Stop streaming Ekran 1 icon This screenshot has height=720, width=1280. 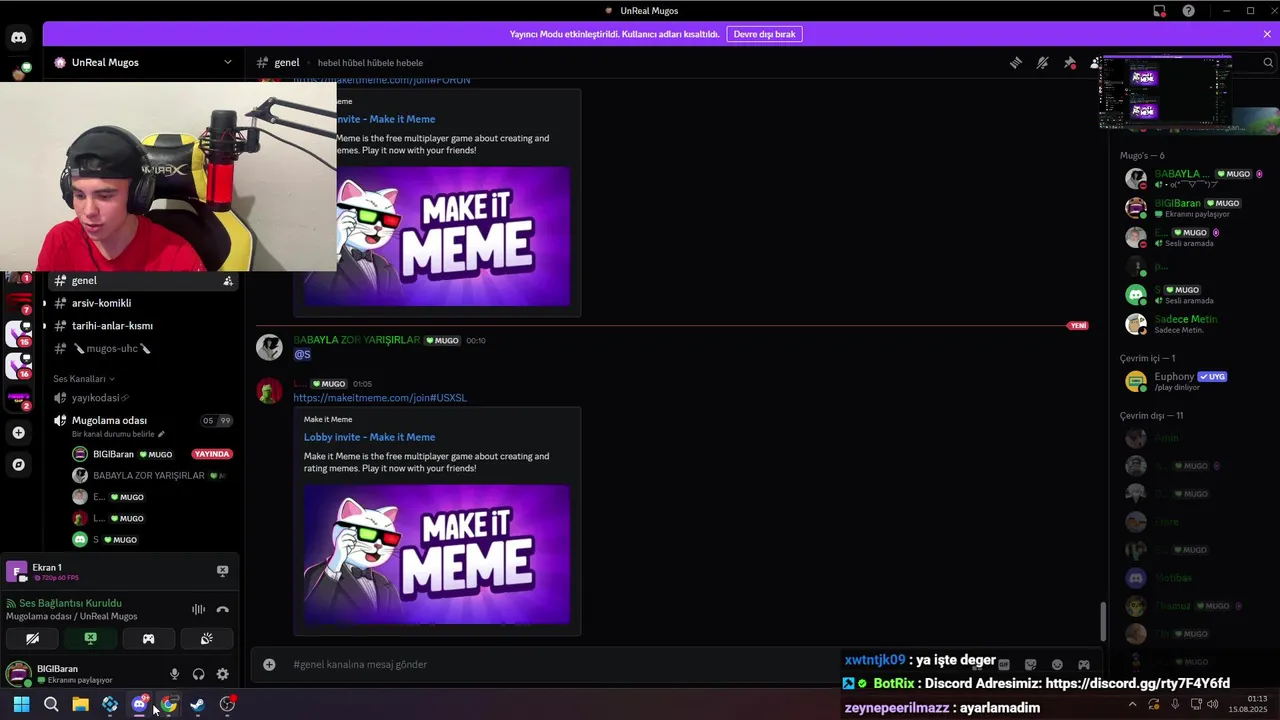tap(222, 571)
